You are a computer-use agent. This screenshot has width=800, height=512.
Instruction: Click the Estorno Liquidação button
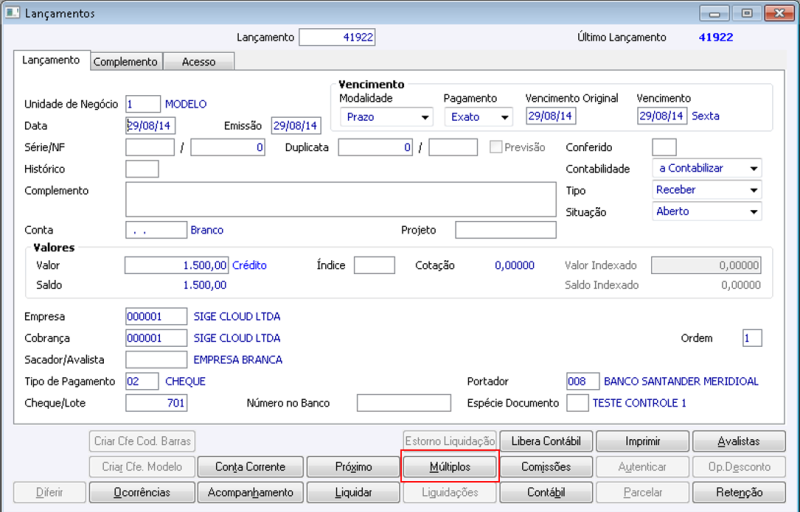449,441
